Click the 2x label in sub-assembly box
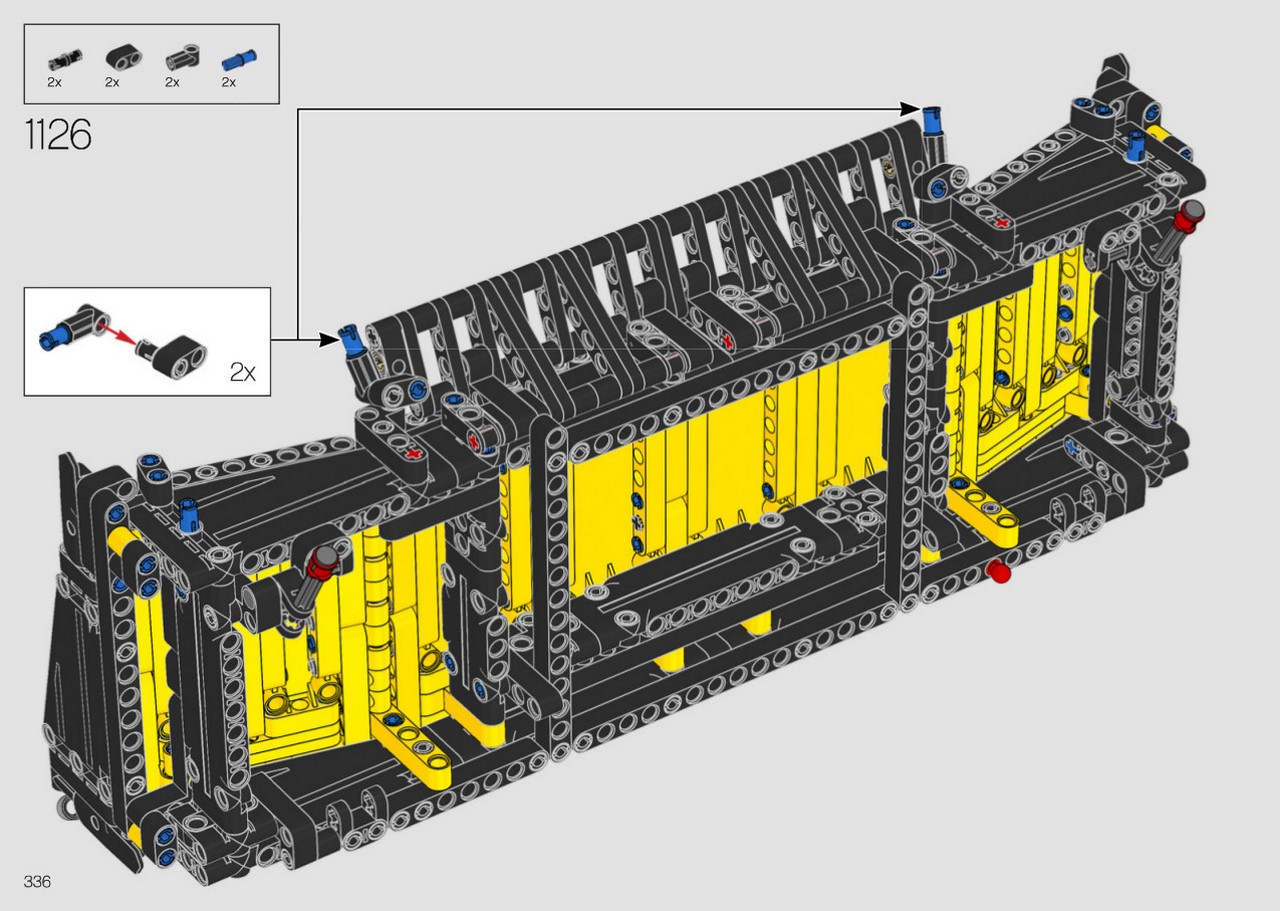The height and width of the screenshot is (911, 1280). click(x=242, y=373)
